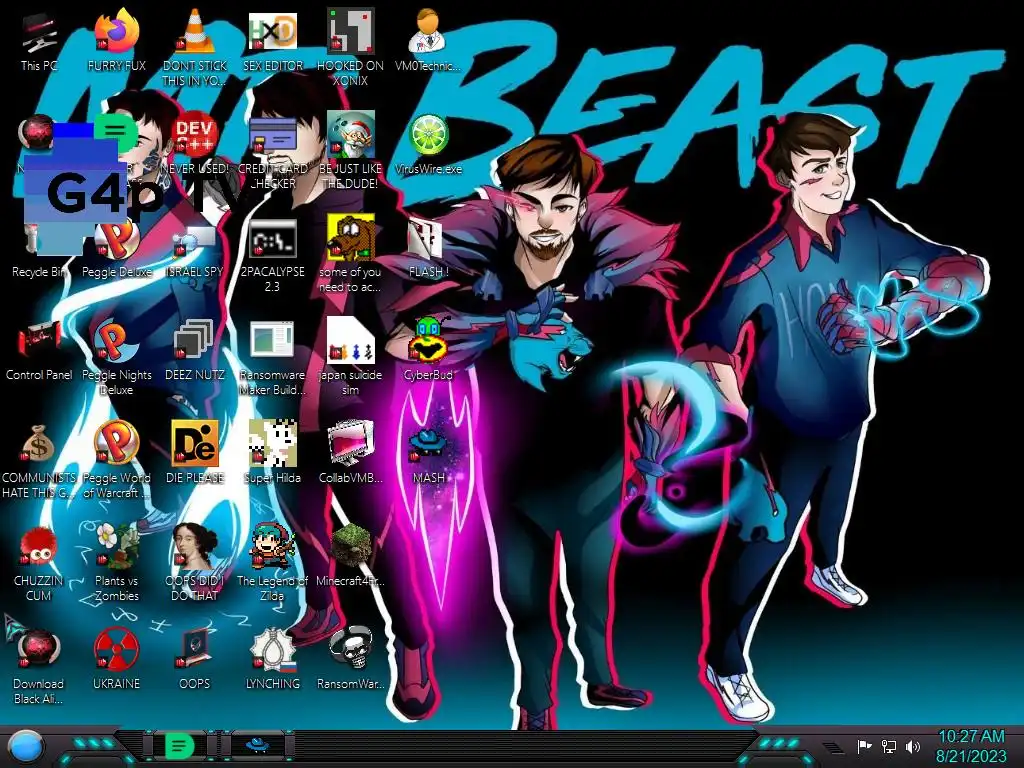The width and height of the screenshot is (1024, 768).
Task: Open the money bag COMMUNISTS HATE THIS shortcut
Action: coord(39,460)
